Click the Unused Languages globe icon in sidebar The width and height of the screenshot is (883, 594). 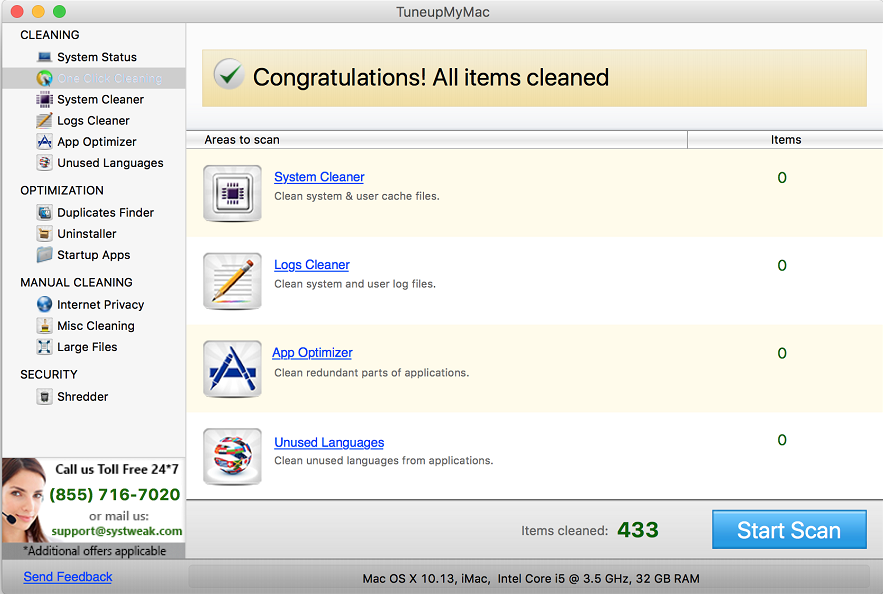pos(44,163)
